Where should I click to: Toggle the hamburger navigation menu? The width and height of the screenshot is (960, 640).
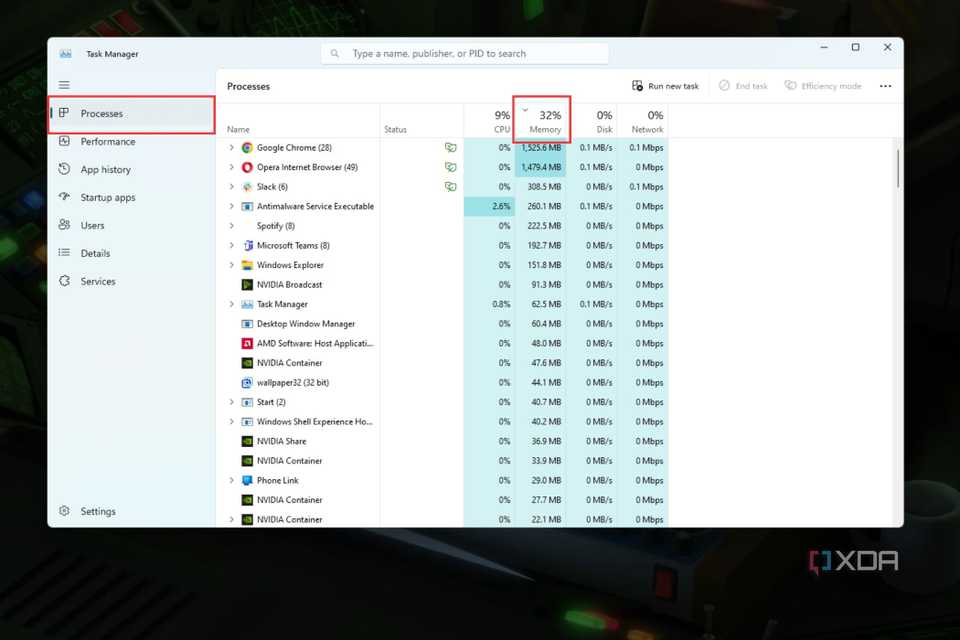[64, 86]
